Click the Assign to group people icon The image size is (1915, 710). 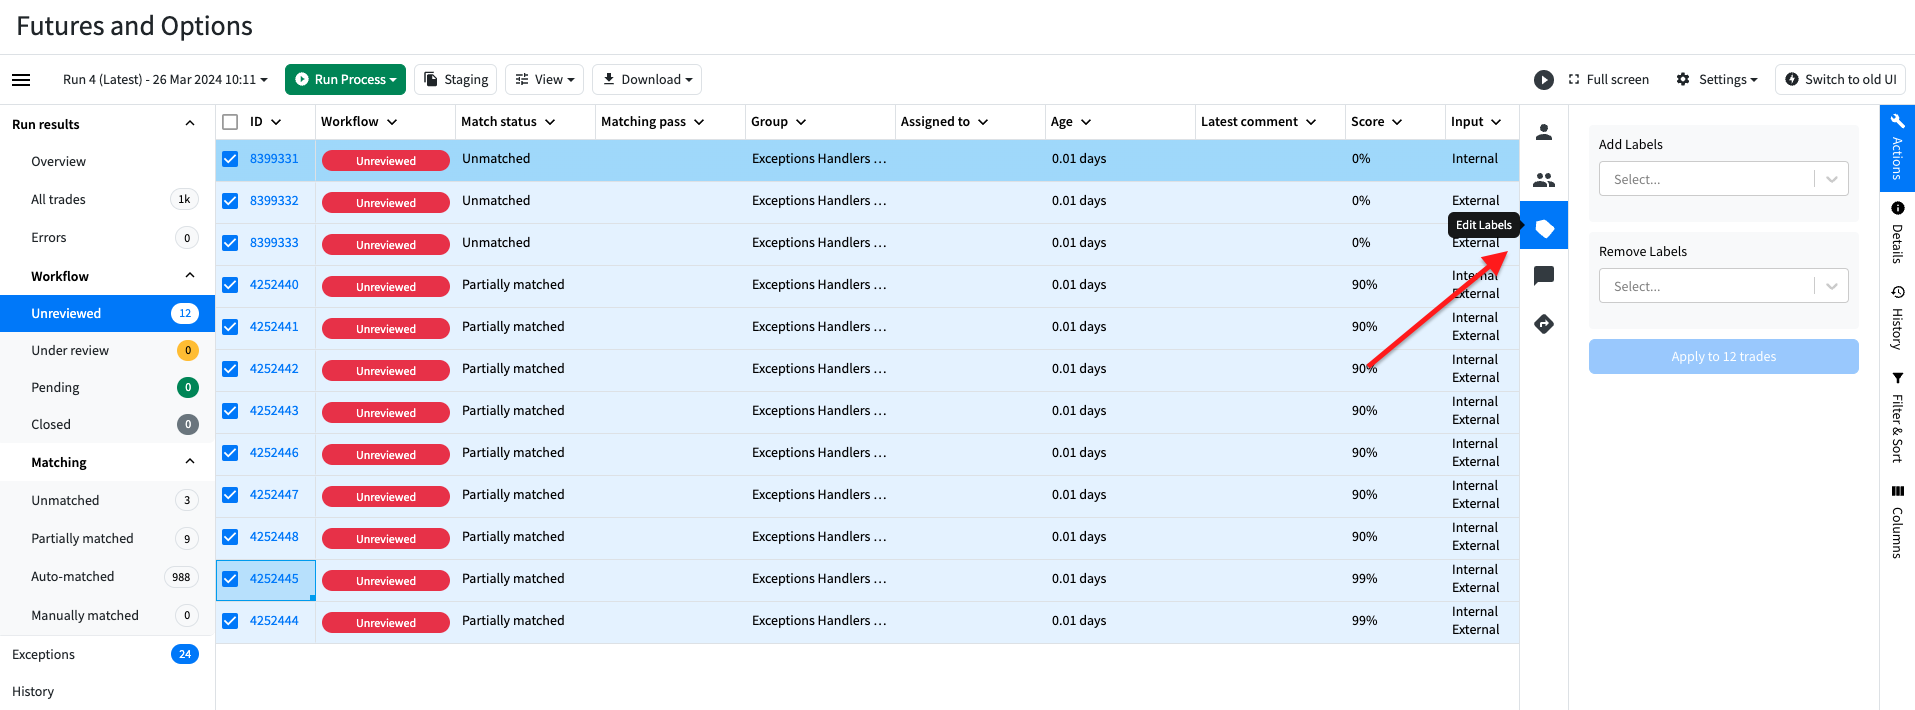point(1544,180)
